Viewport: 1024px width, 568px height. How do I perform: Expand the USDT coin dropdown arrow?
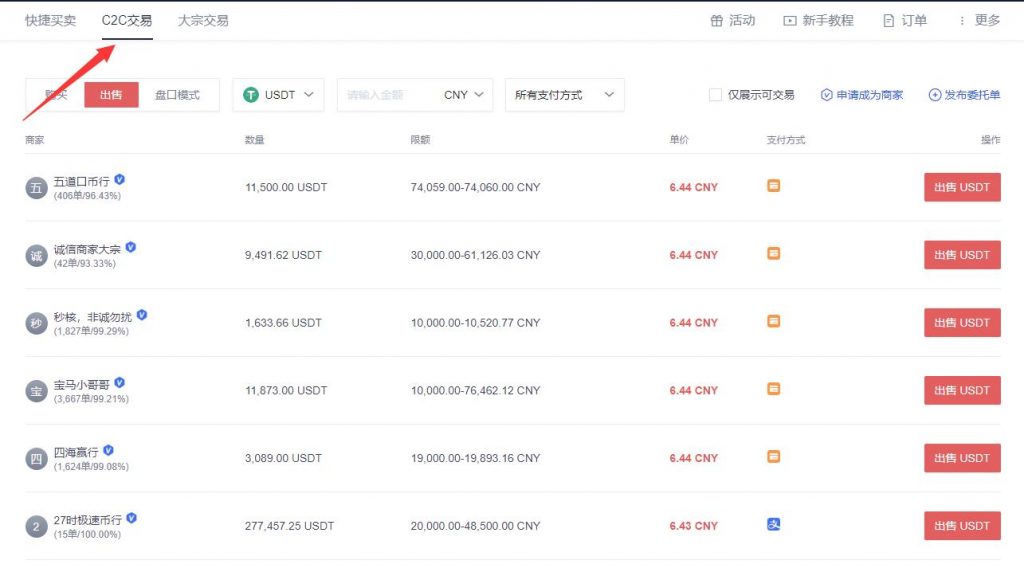point(309,95)
